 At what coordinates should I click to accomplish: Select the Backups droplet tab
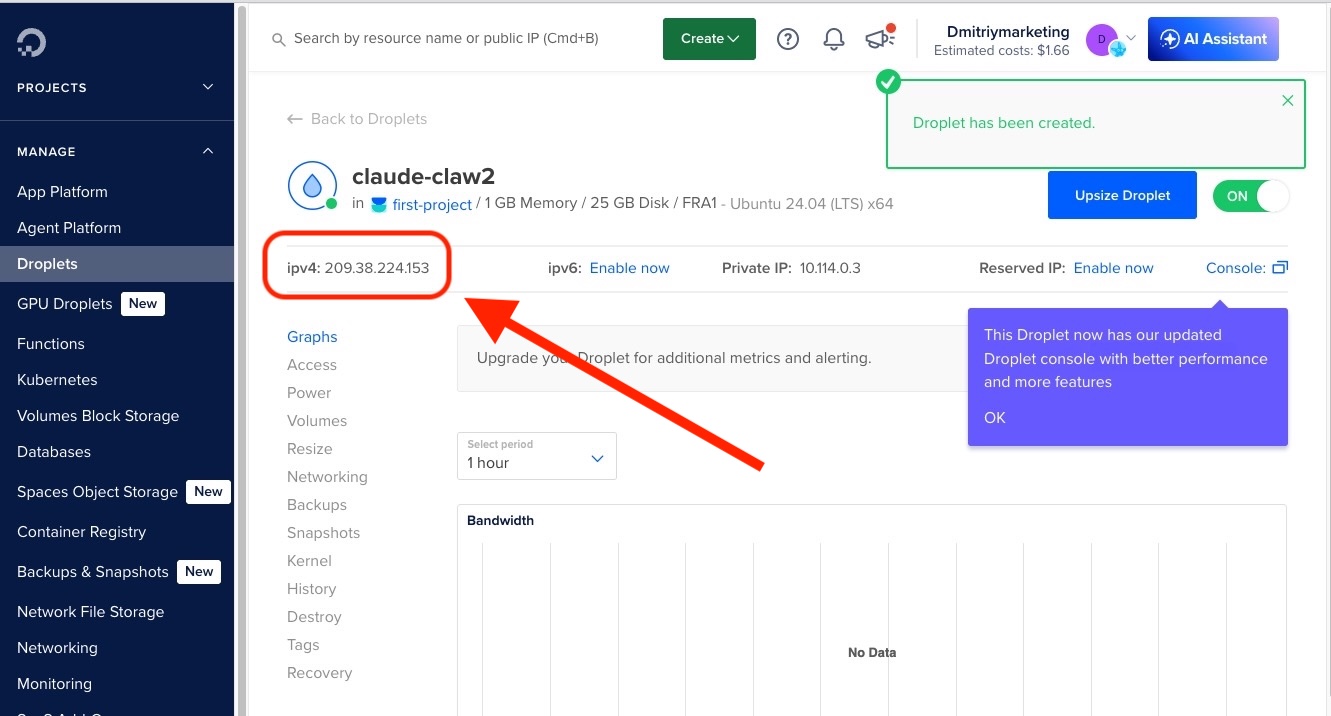tap(317, 505)
